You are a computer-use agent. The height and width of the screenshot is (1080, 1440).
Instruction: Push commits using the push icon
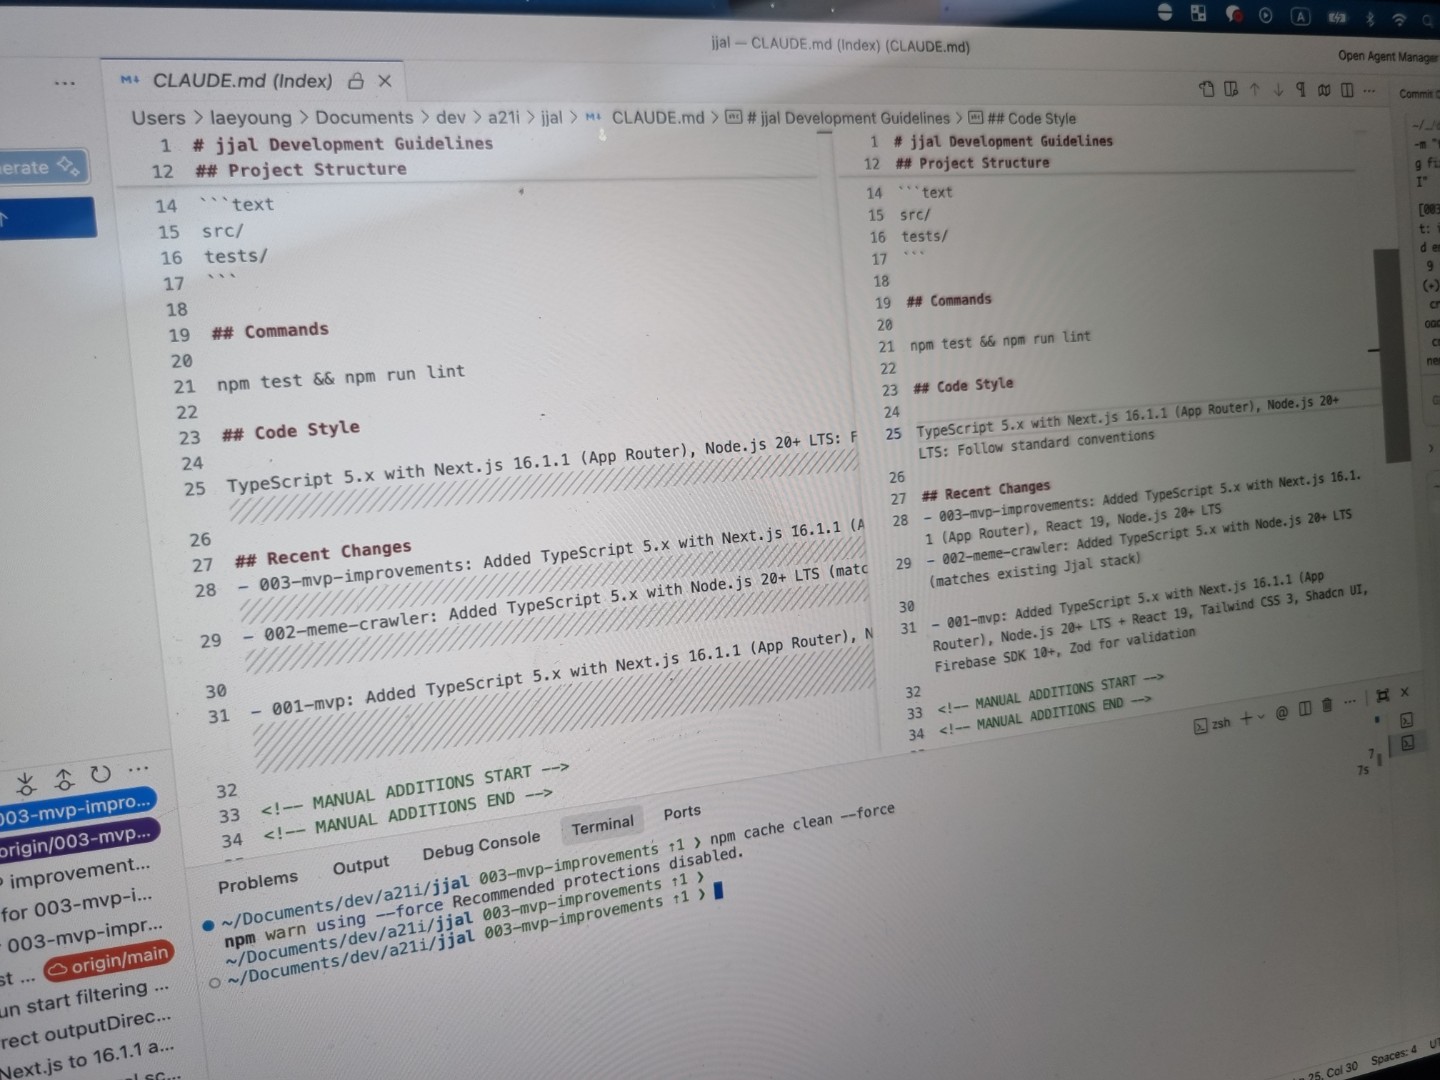click(63, 778)
